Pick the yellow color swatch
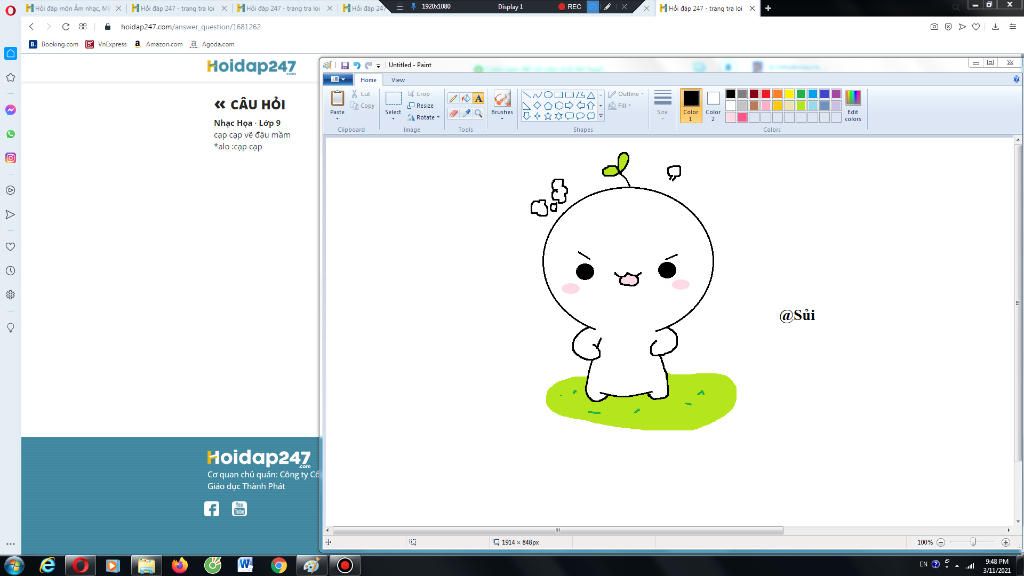The image size is (1024, 576). 789,94
